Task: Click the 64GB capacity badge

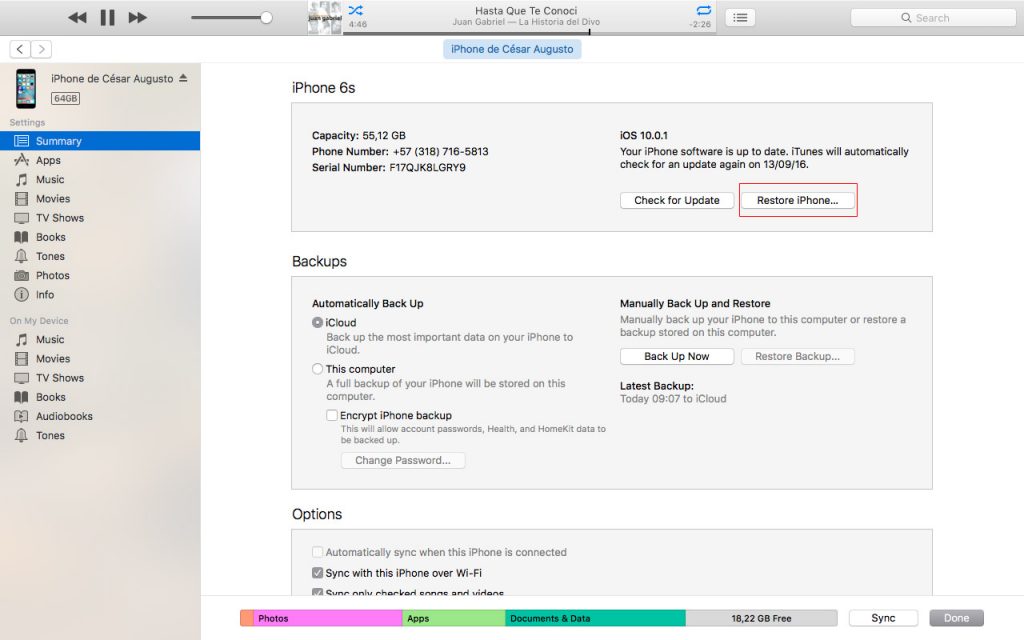Action: point(65,99)
